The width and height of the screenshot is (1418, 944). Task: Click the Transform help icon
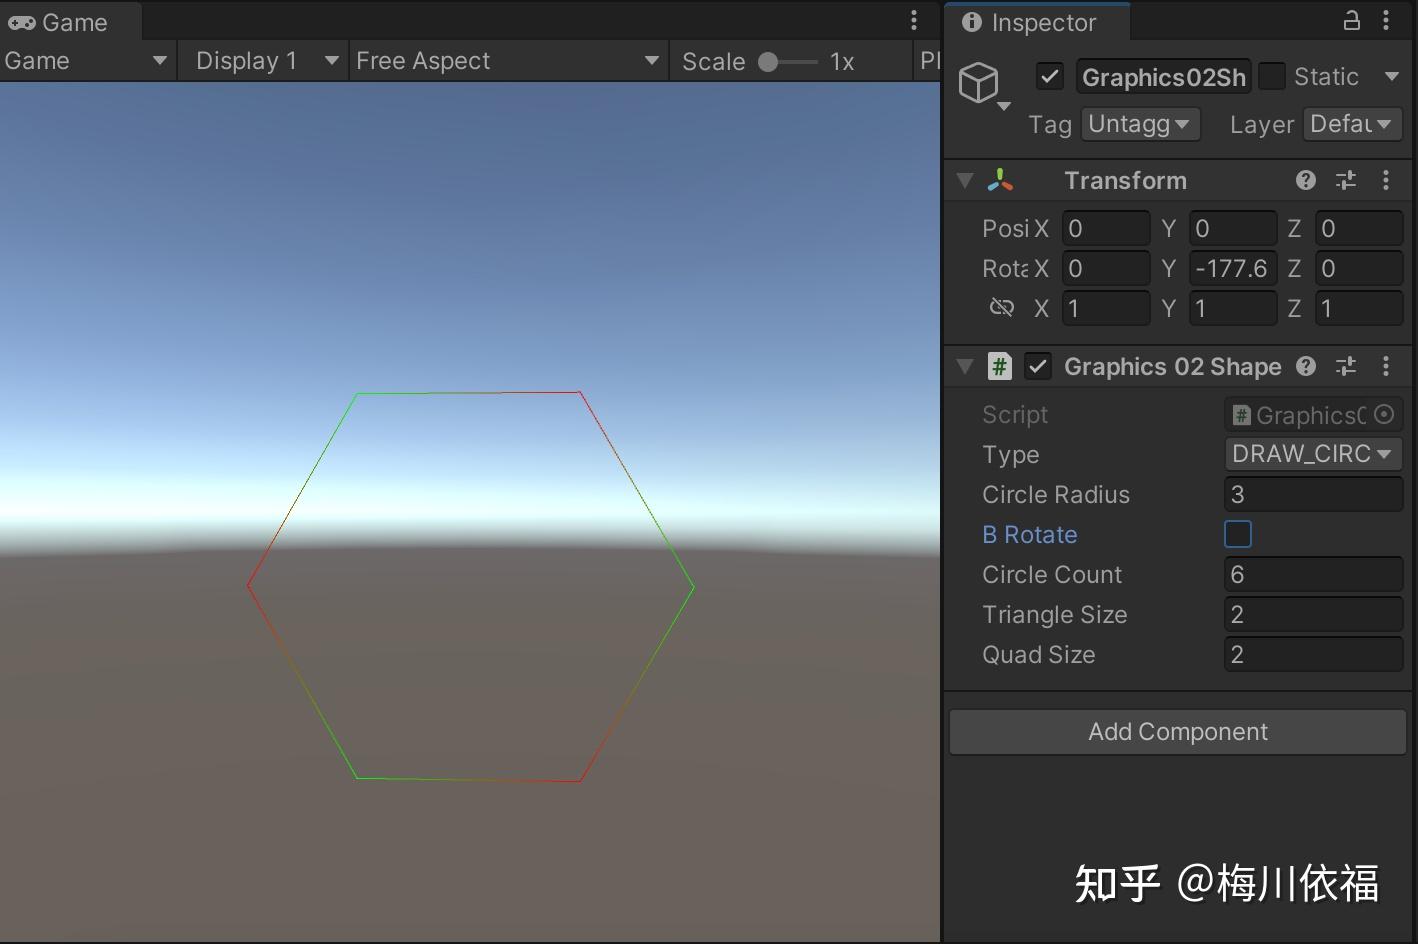[x=1305, y=180]
